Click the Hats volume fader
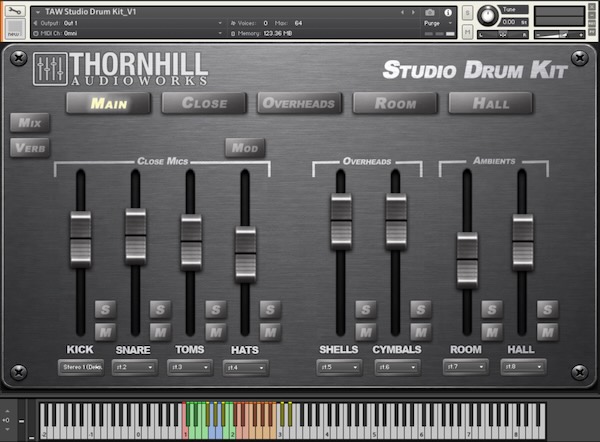 [x=245, y=254]
